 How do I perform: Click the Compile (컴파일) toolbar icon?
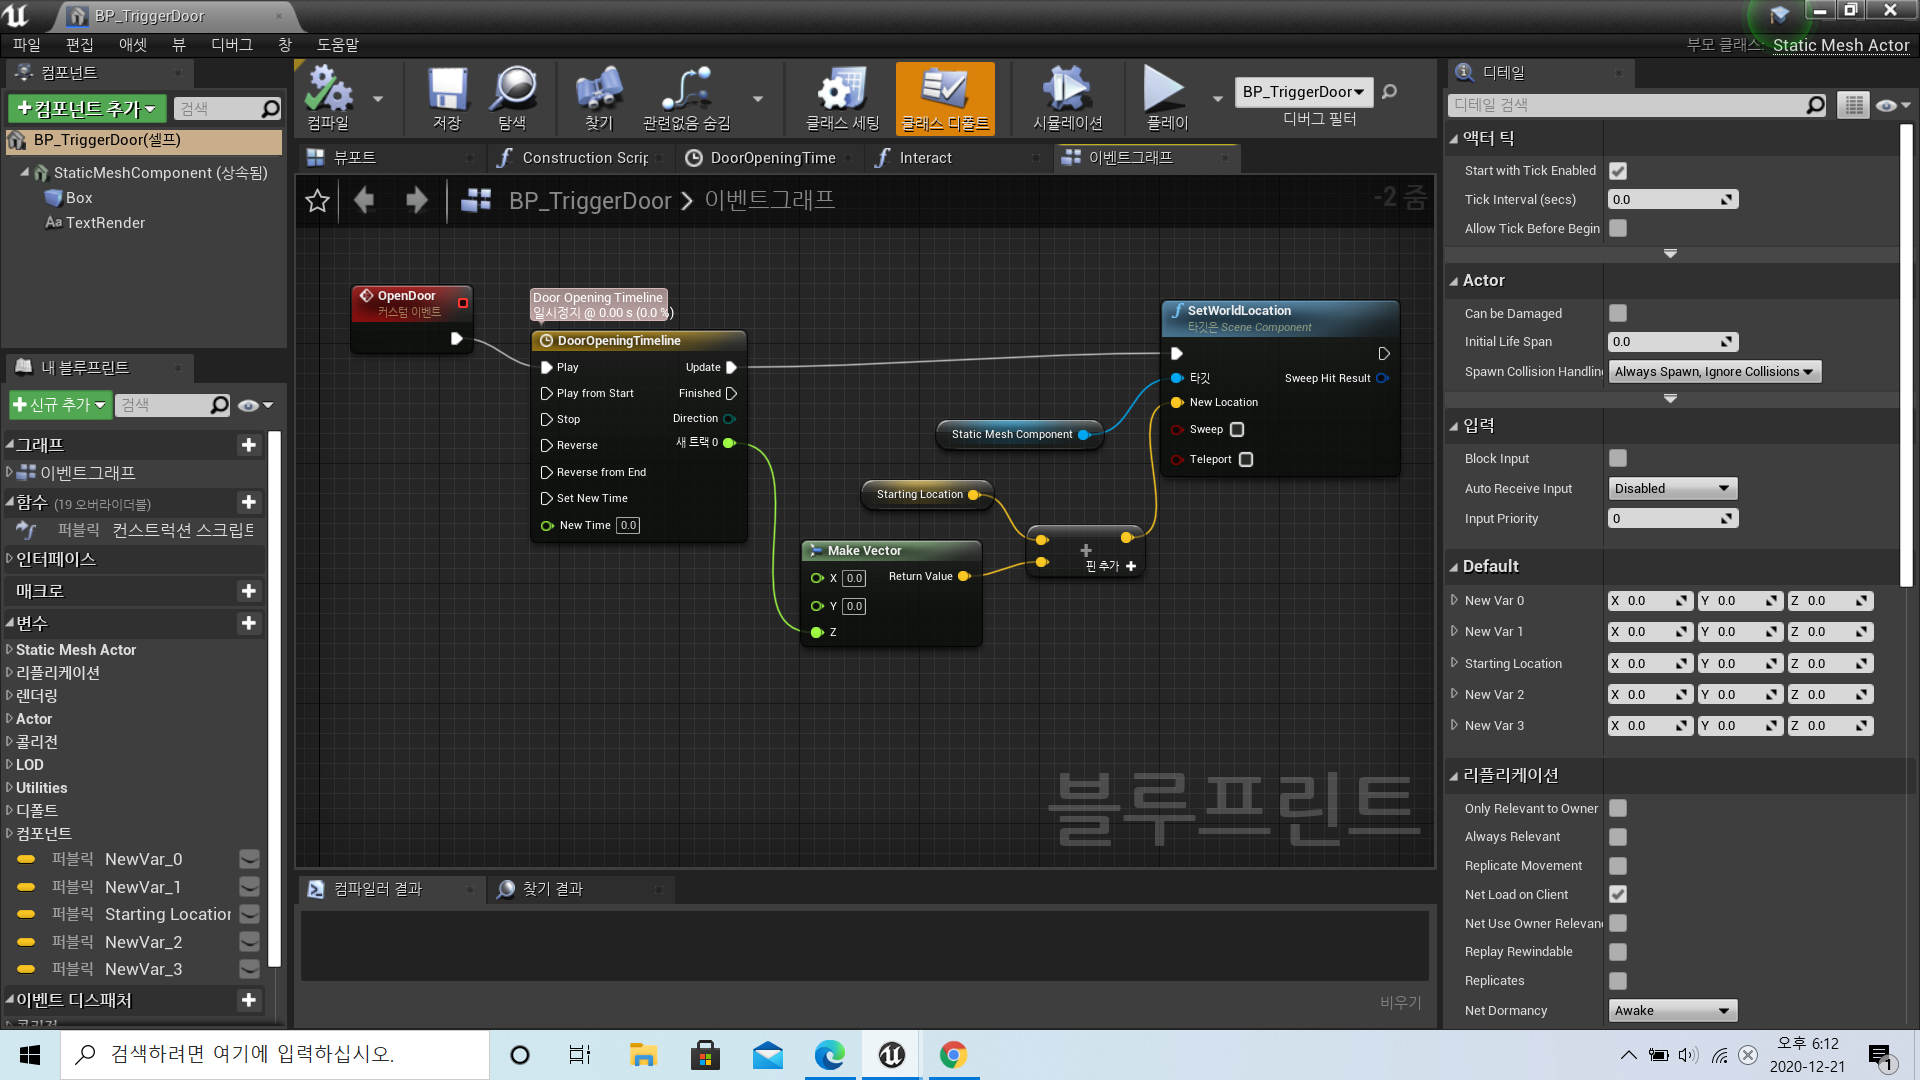328,98
